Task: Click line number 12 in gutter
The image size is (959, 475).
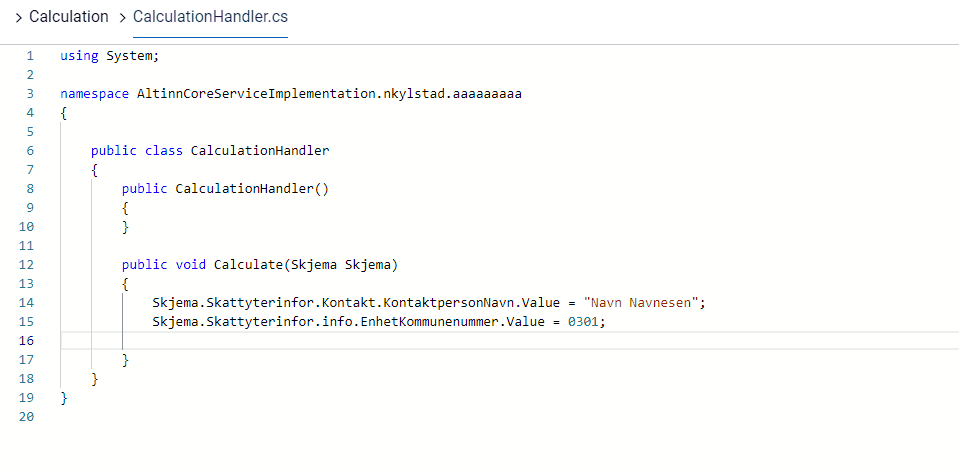Action: tap(27, 264)
